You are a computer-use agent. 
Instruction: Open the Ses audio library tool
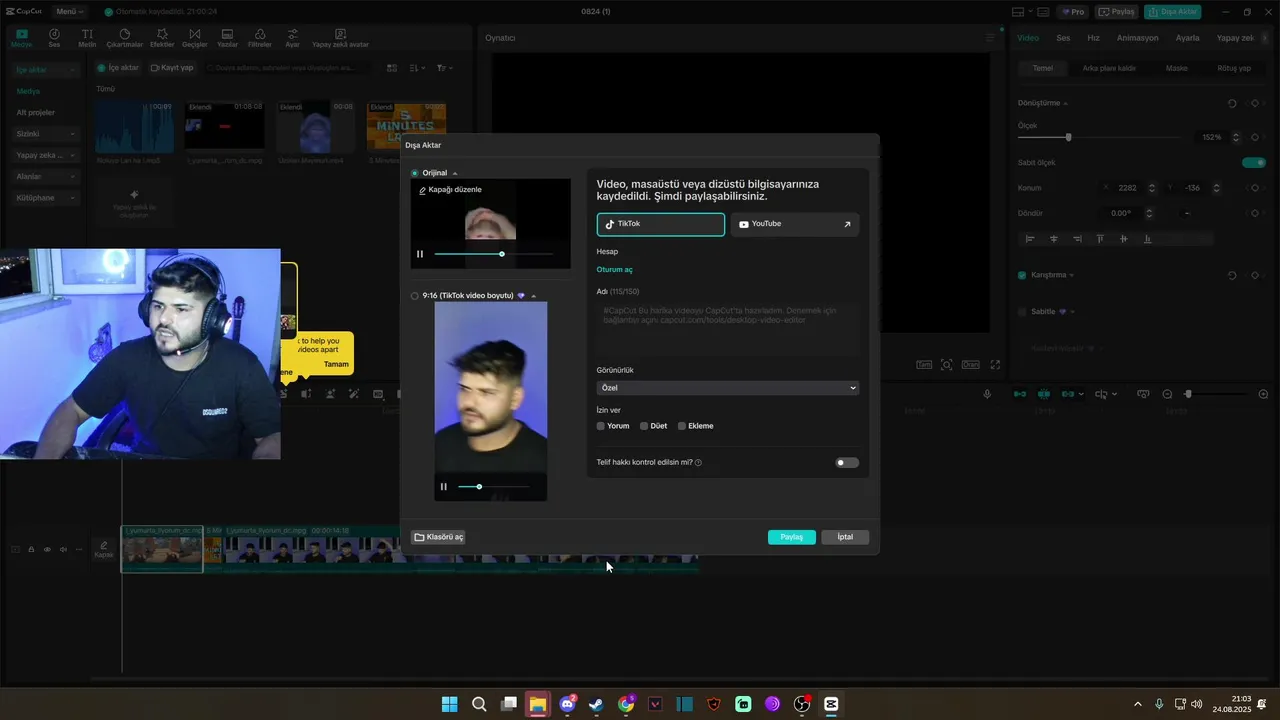click(x=54, y=38)
